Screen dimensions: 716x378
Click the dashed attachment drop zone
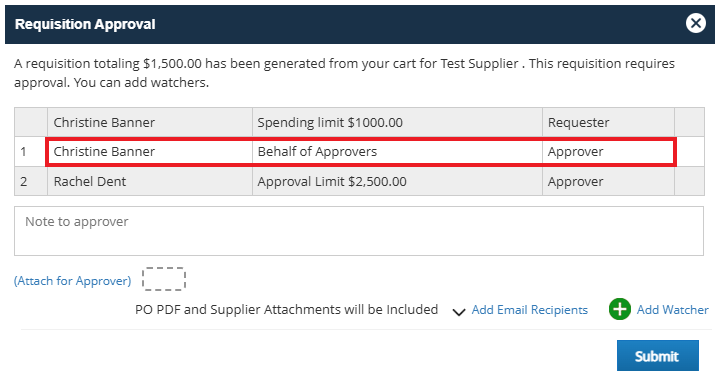tap(164, 279)
